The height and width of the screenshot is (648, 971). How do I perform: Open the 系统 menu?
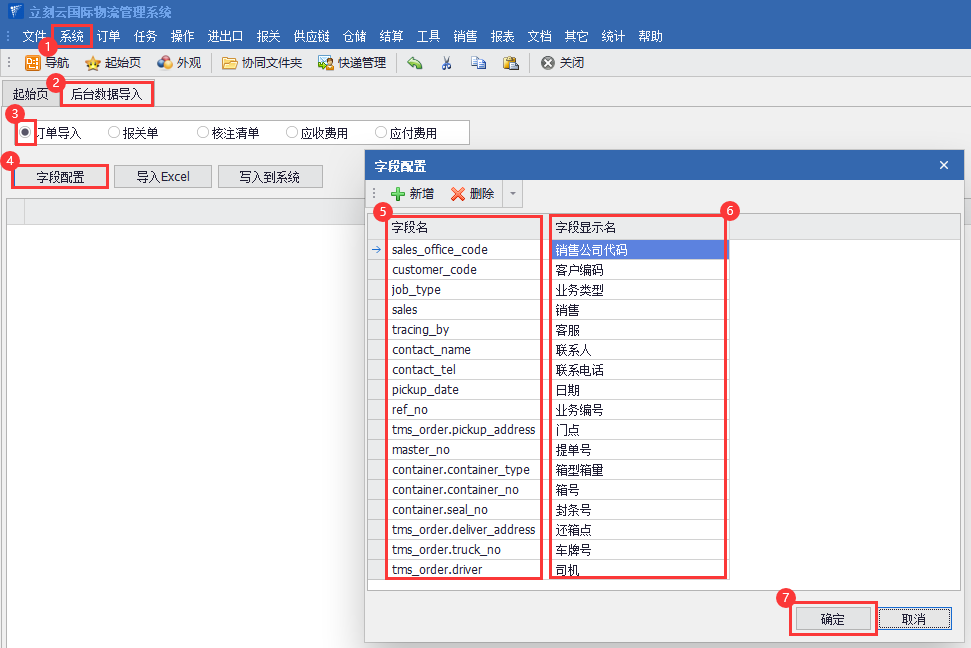[x=72, y=36]
